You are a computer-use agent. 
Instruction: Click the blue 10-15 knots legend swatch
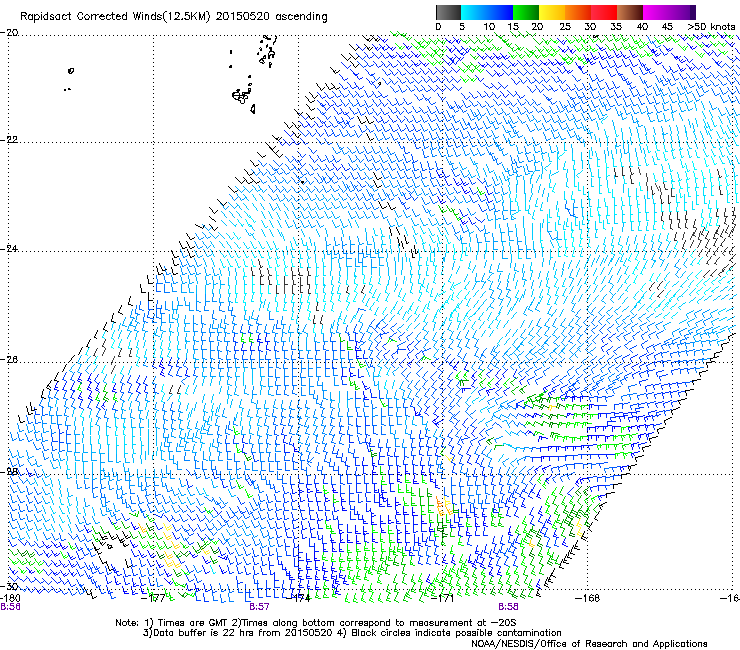click(500, 12)
